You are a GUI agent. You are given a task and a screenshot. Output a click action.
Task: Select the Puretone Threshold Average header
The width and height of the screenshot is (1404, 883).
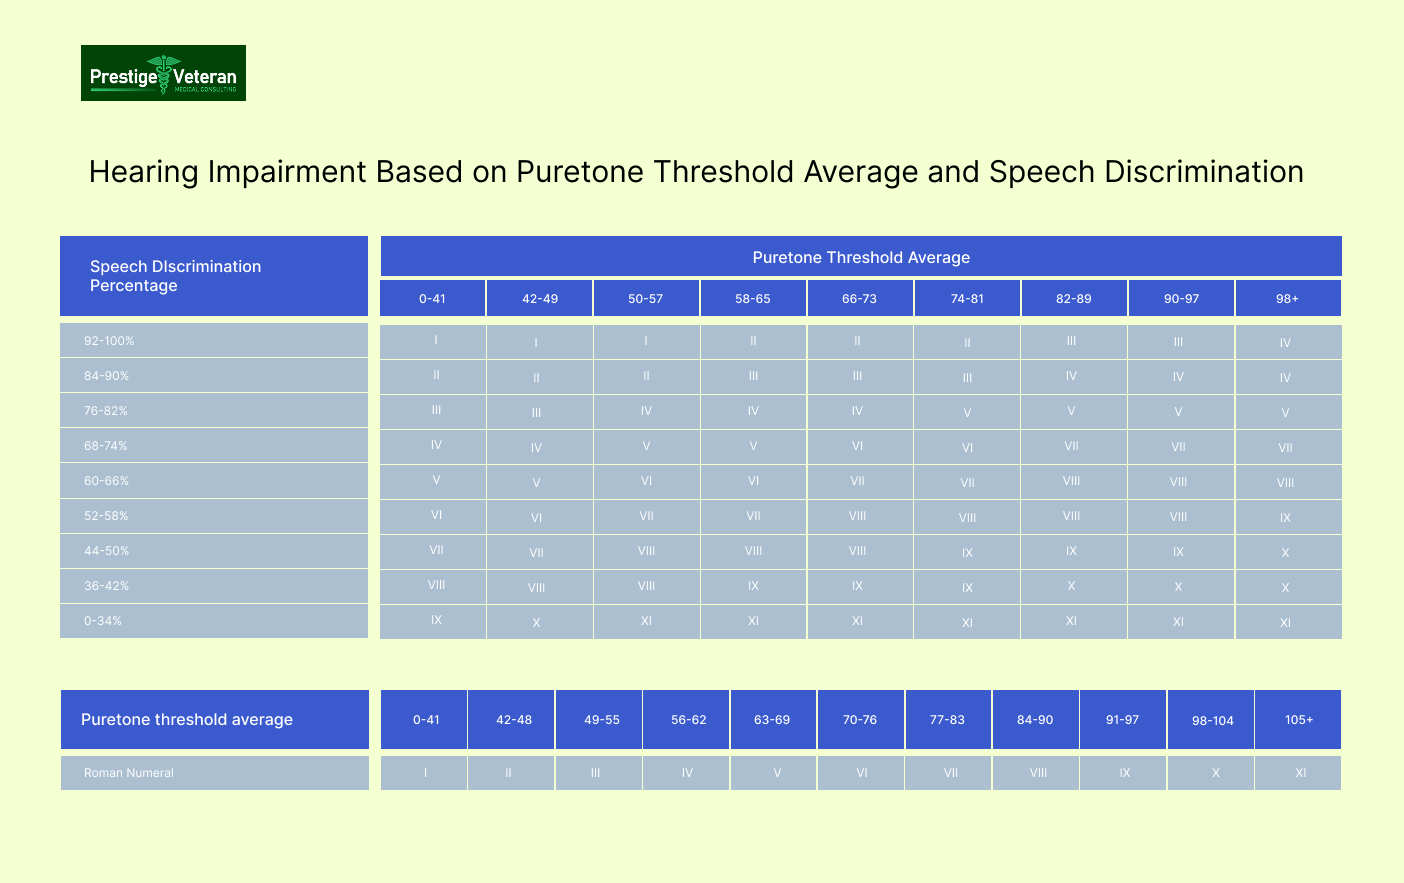[x=860, y=257]
